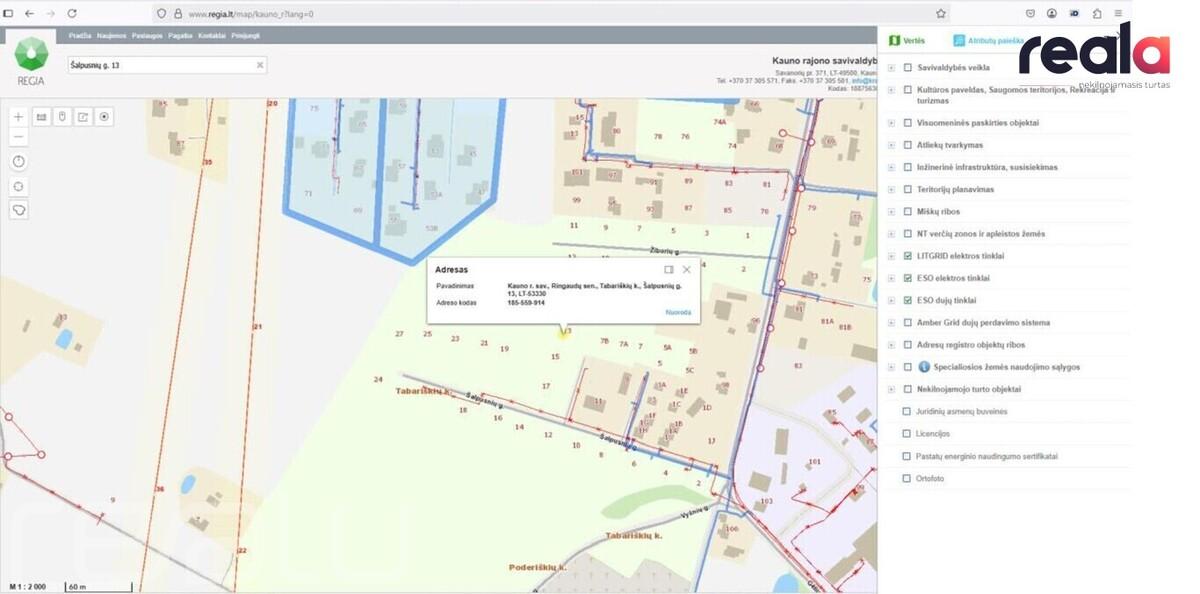Open the Firefox account icon
This screenshot has width=1200, height=594.
tap(1052, 14)
